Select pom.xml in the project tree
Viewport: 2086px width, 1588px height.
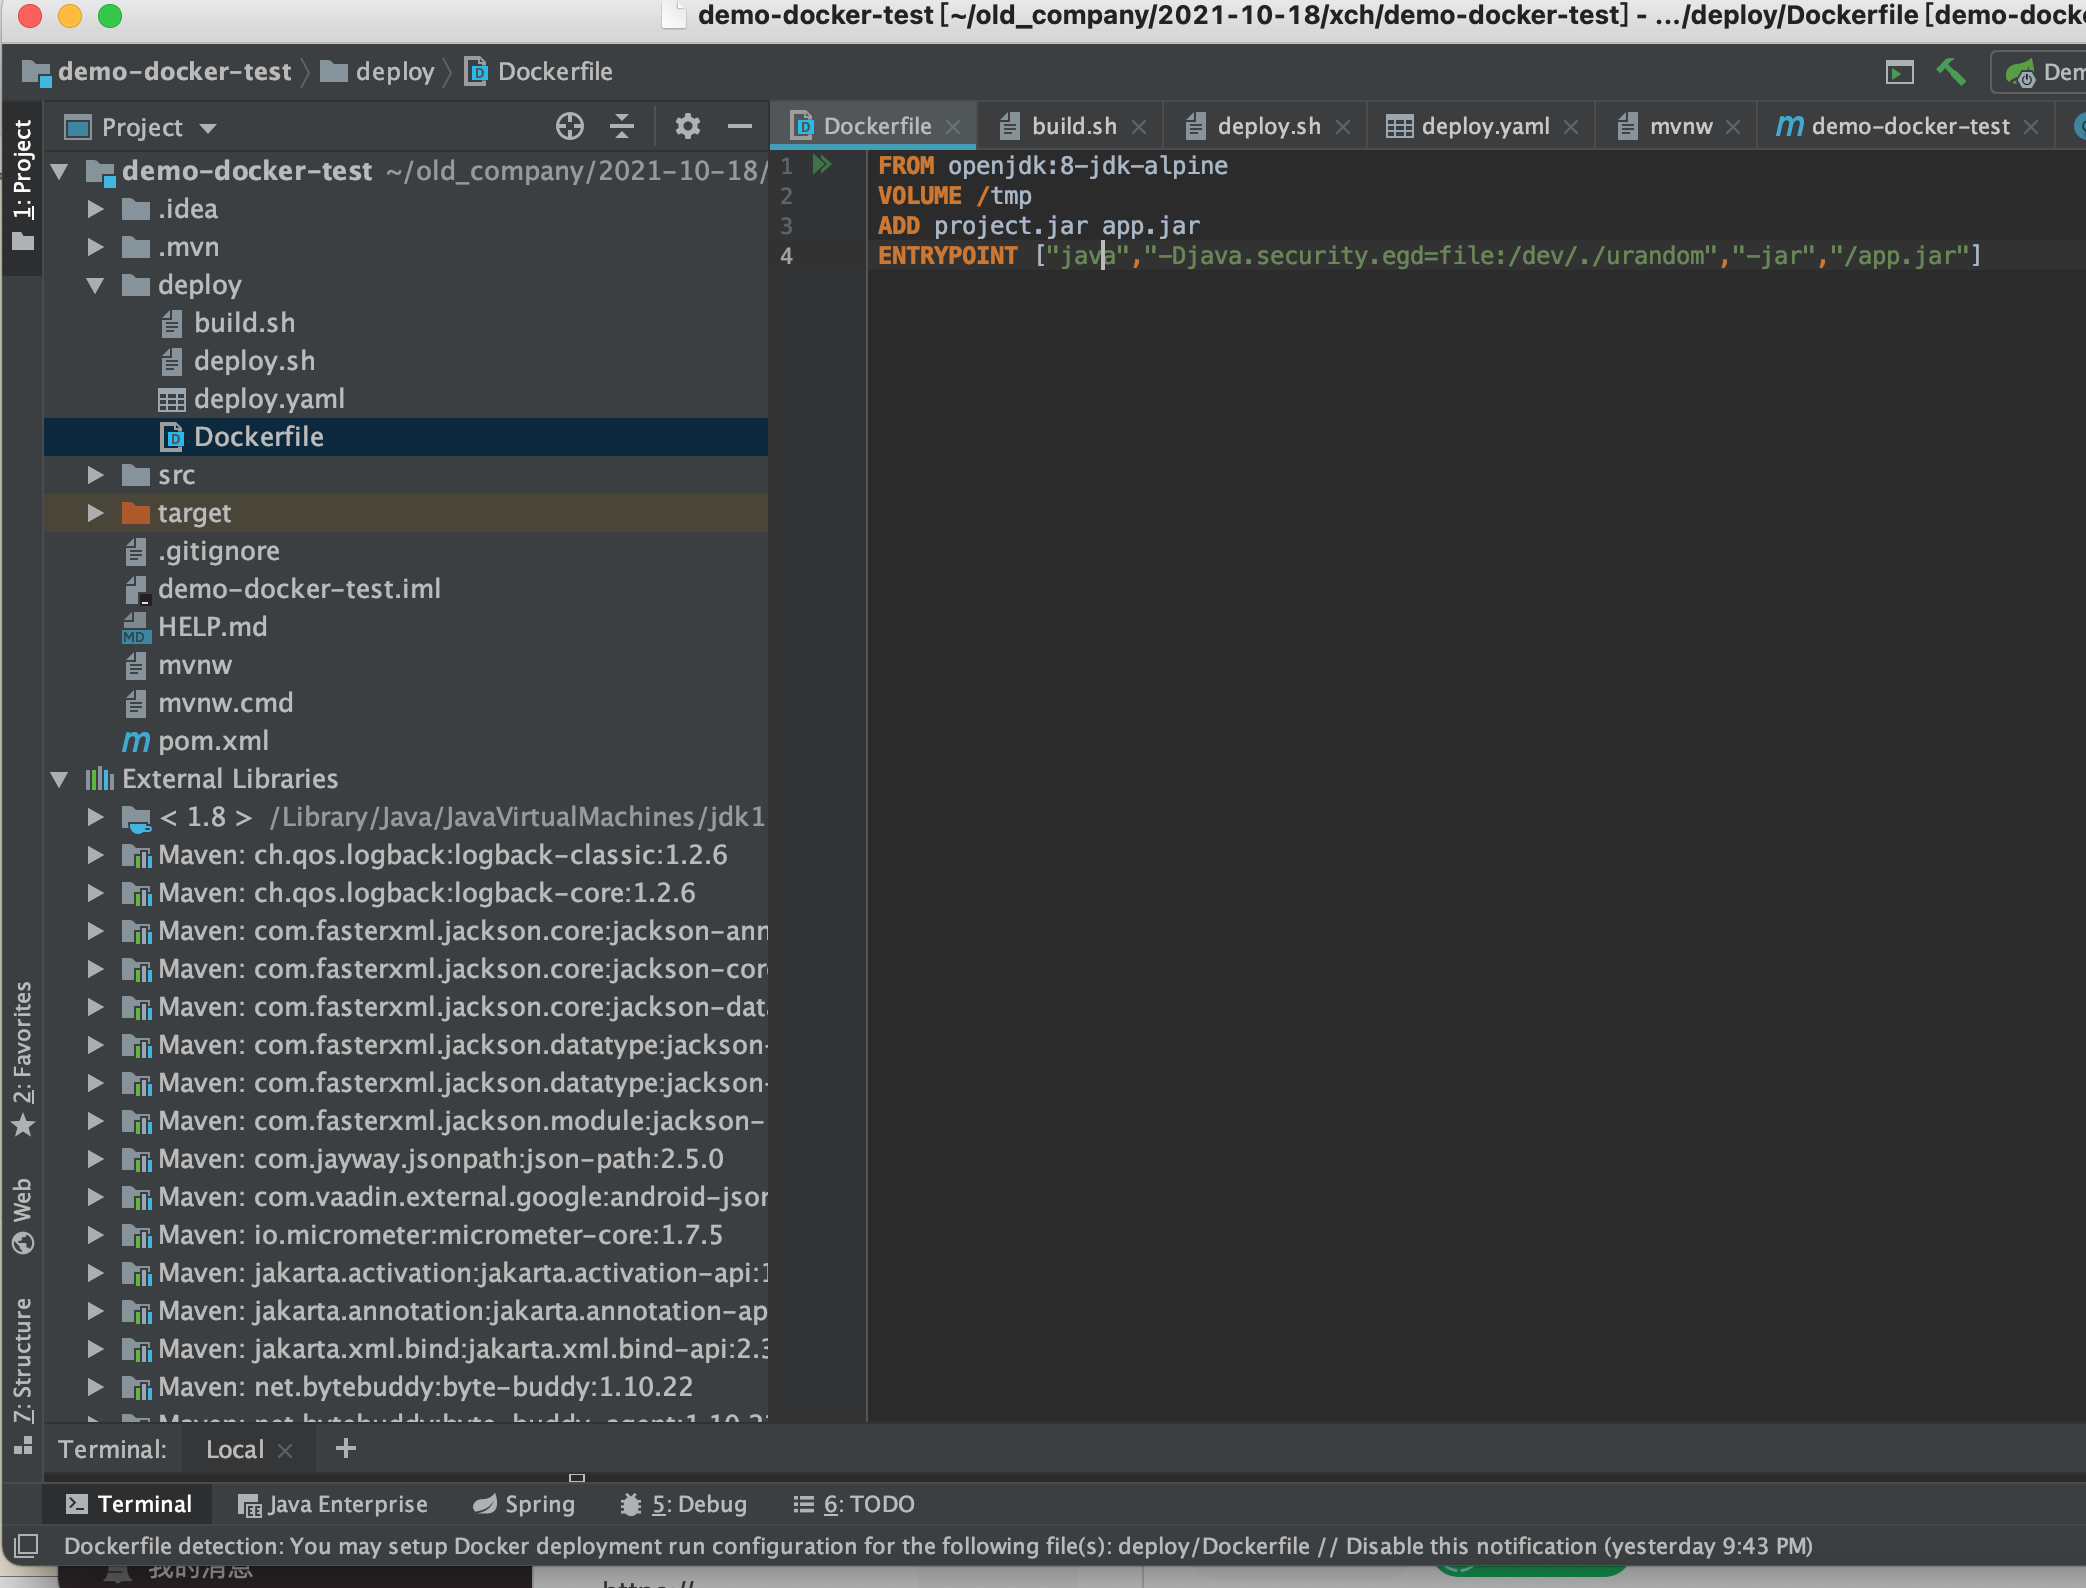(x=213, y=741)
